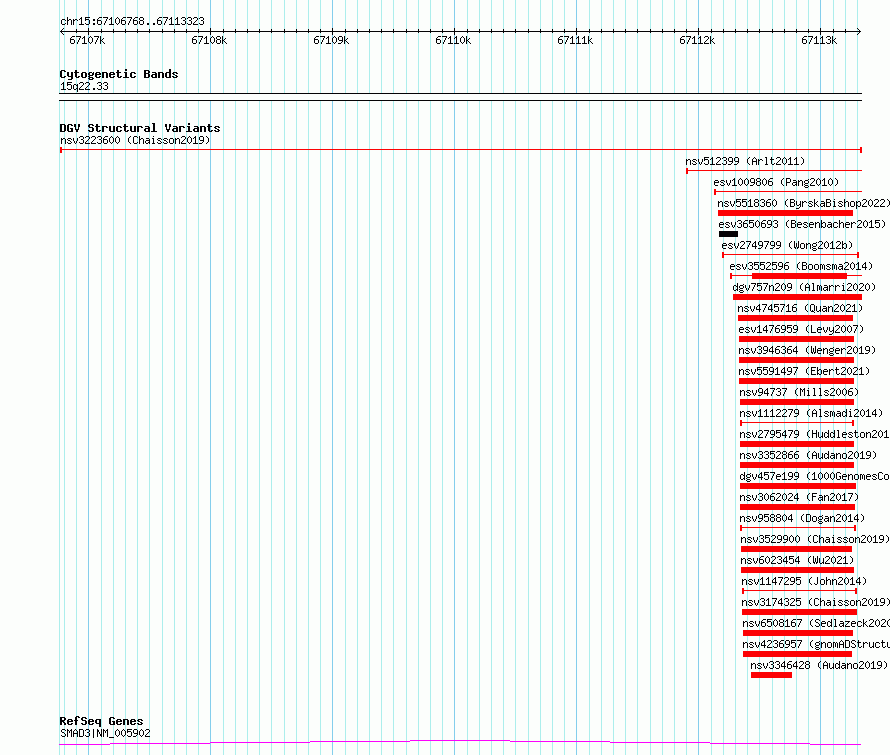Open the SMAD3|NM_005902 gene label
Screen dimensions: 890x755
coord(106,733)
